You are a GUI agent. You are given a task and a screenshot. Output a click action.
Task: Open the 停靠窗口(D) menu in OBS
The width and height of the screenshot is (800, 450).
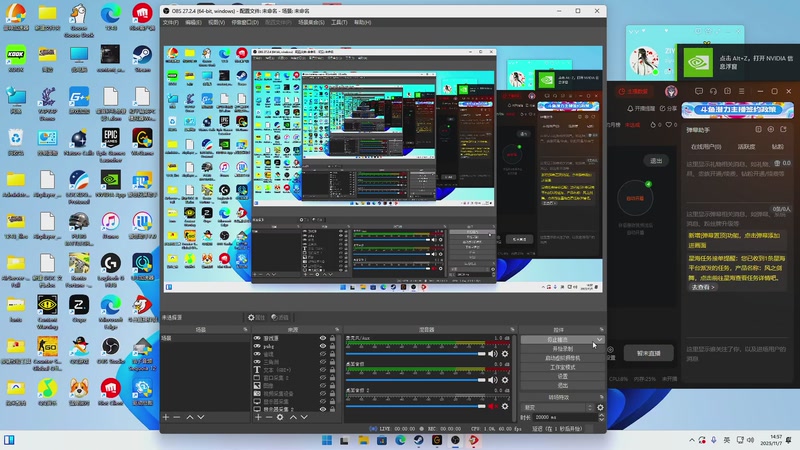tap(245, 22)
